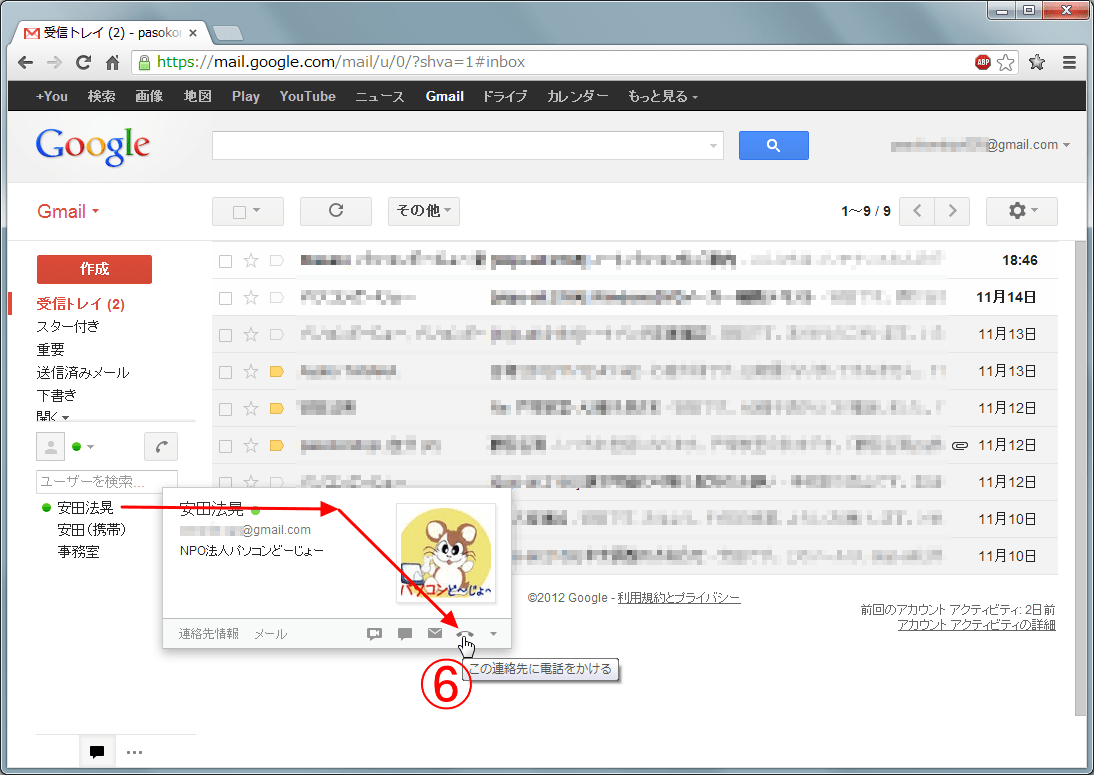Start a video chat from contact card
Screen dimensions: 1094x775
(x=375, y=634)
